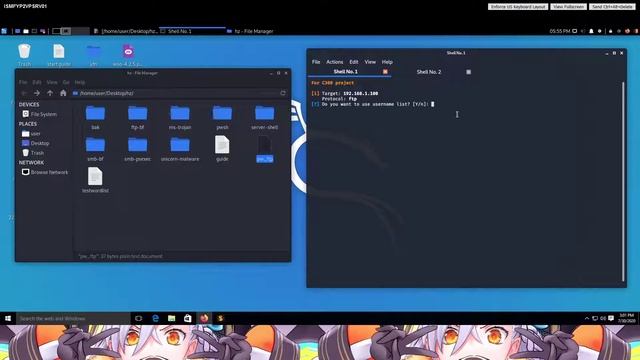Open terminal Edit menu
Viewport: 640px width, 360px height.
(353, 62)
